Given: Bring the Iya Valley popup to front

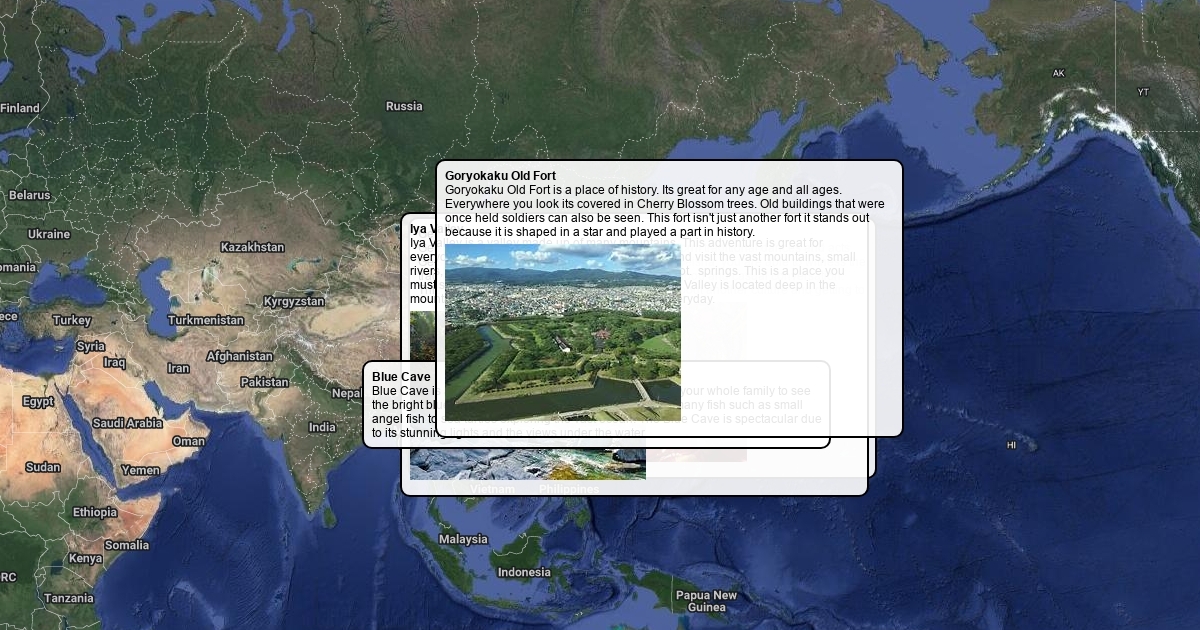Looking at the screenshot, I should coord(419,229).
